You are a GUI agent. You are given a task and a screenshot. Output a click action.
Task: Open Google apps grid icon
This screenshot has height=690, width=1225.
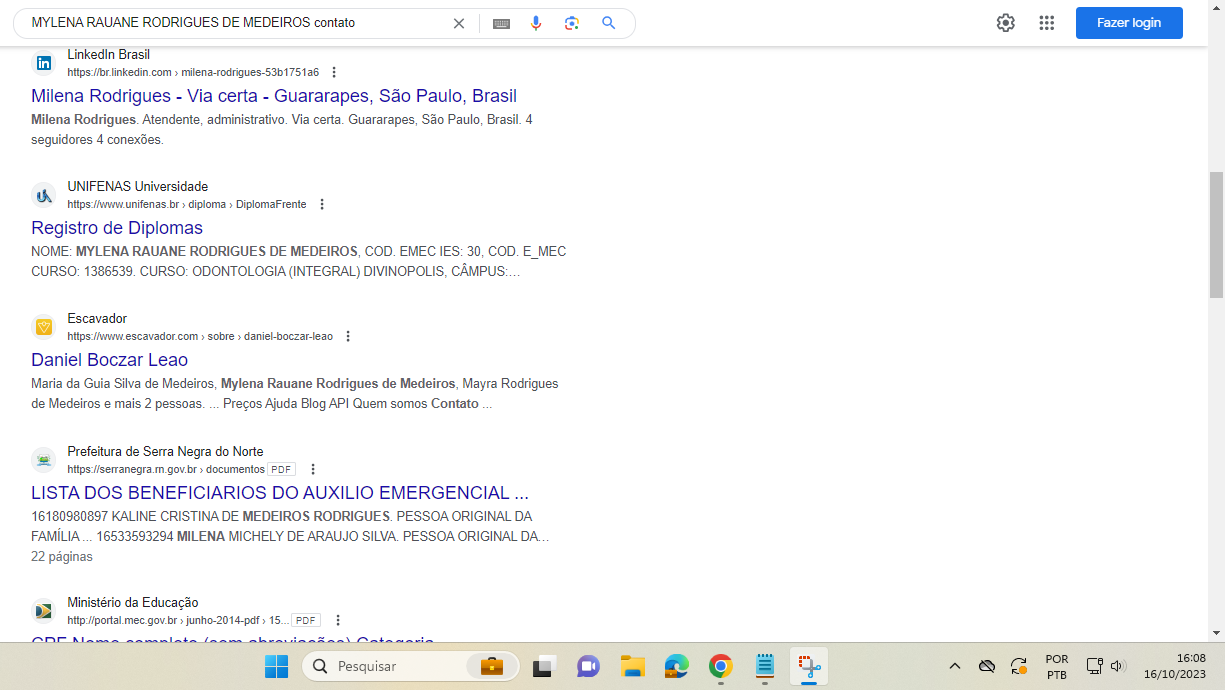click(1047, 23)
